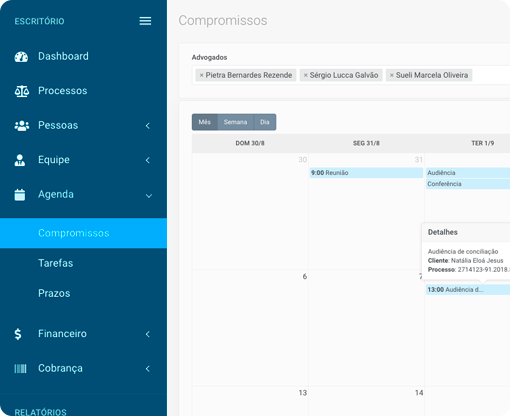The image size is (510, 416).
Task: Open the Cobrança menu item
Action: coord(60,368)
